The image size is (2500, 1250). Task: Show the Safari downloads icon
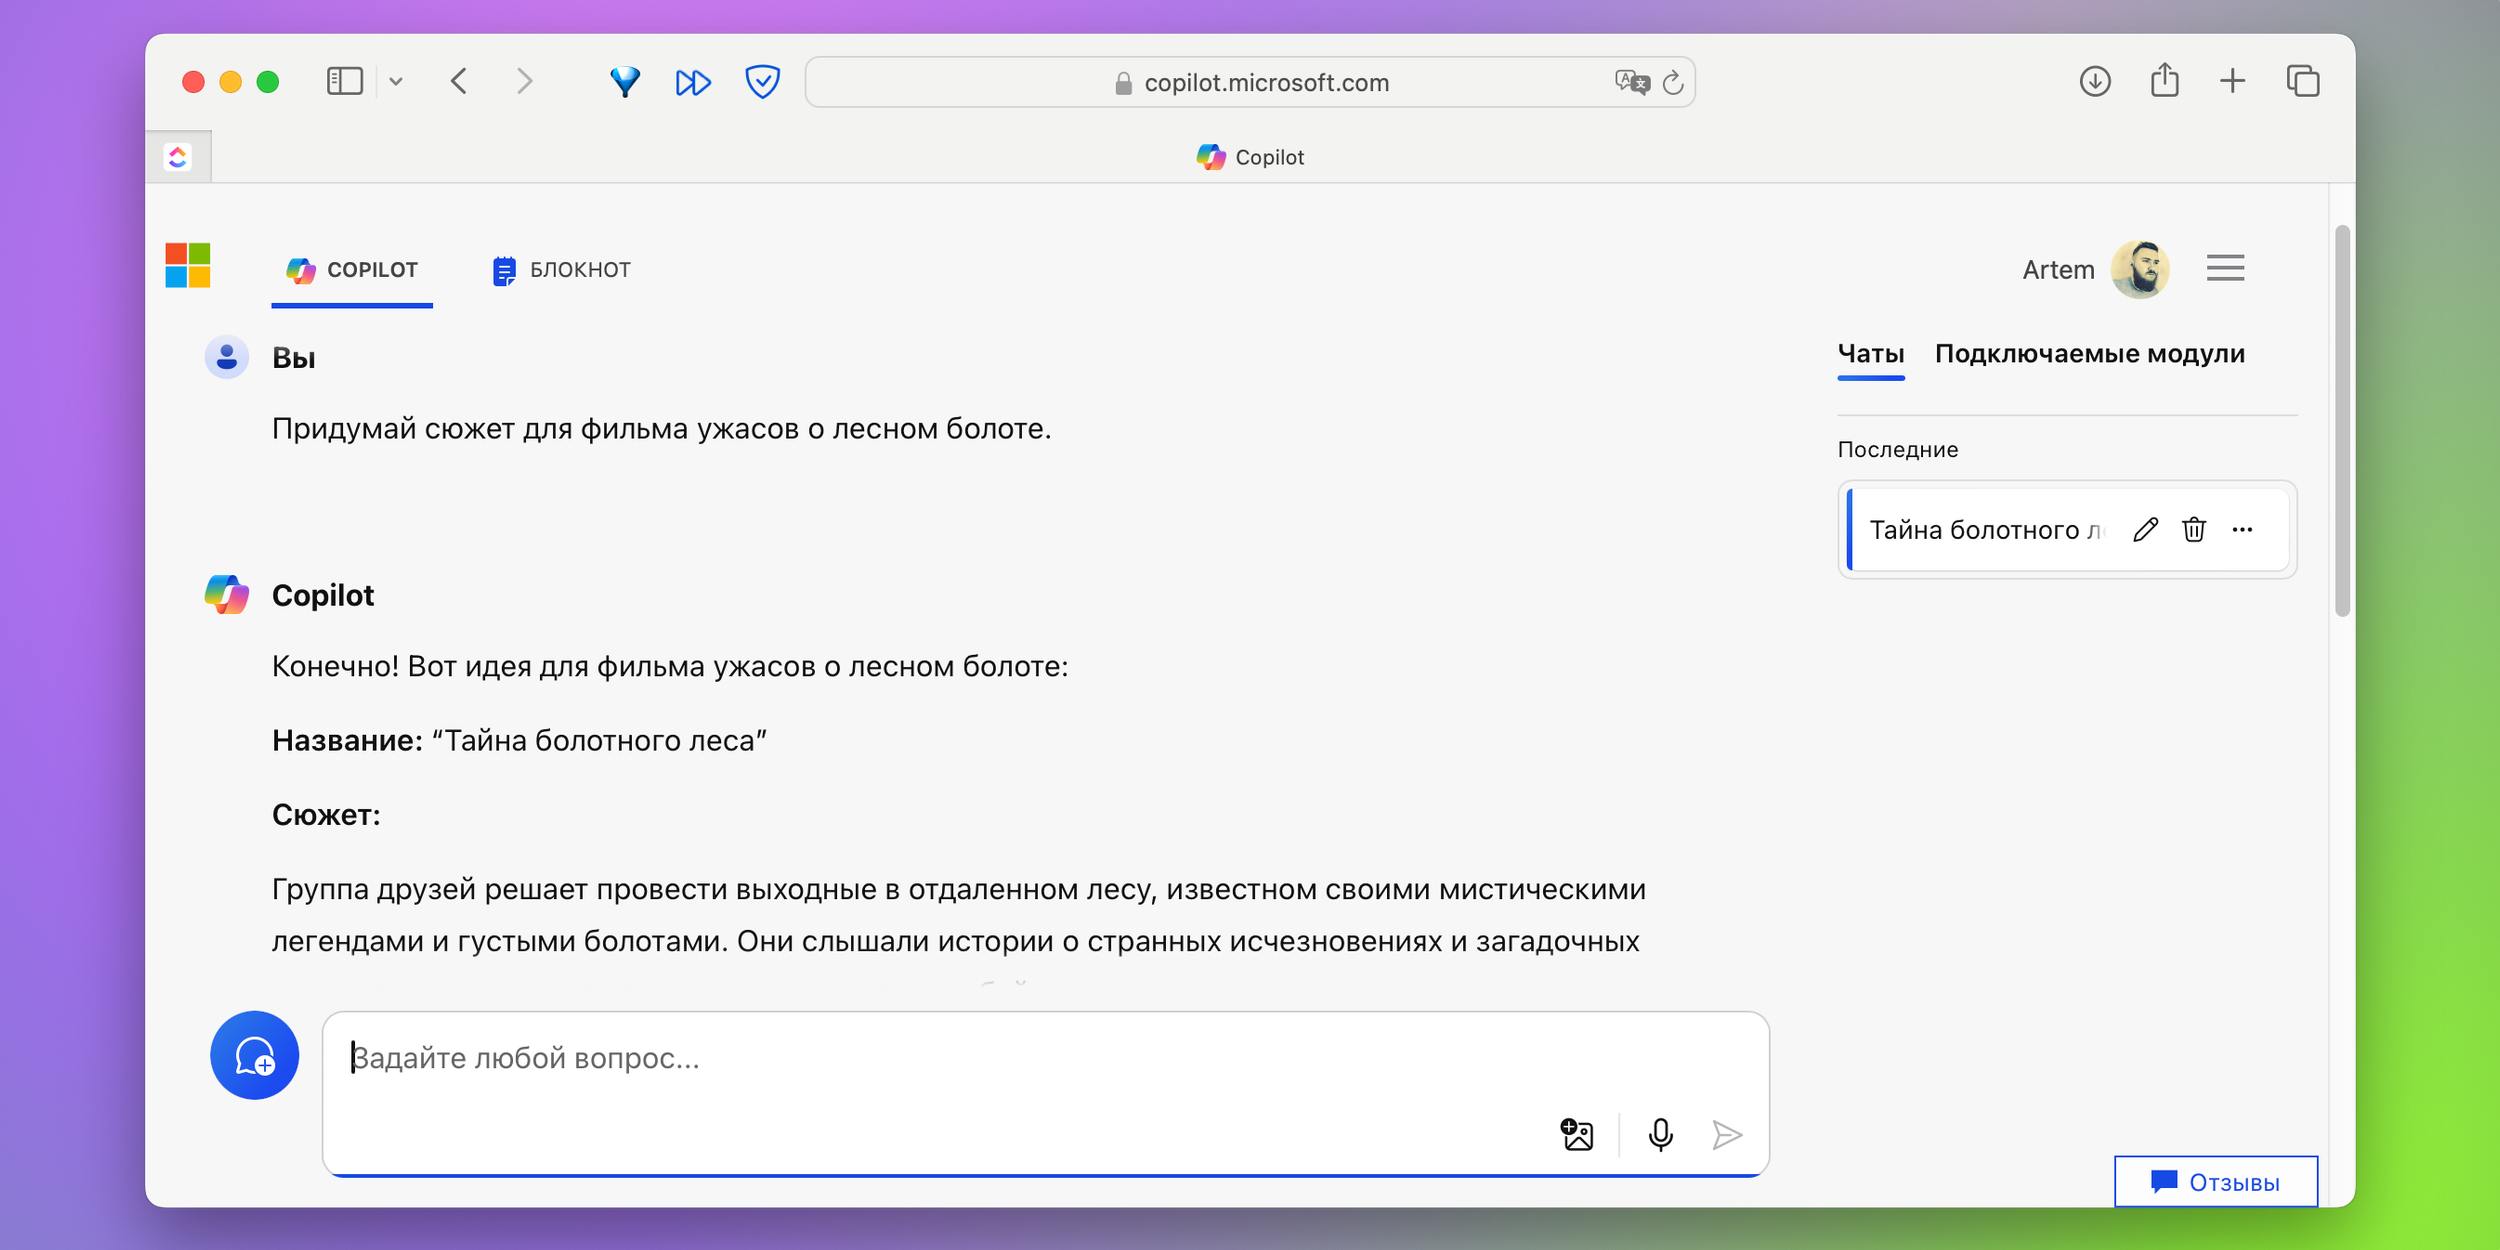tap(2095, 81)
